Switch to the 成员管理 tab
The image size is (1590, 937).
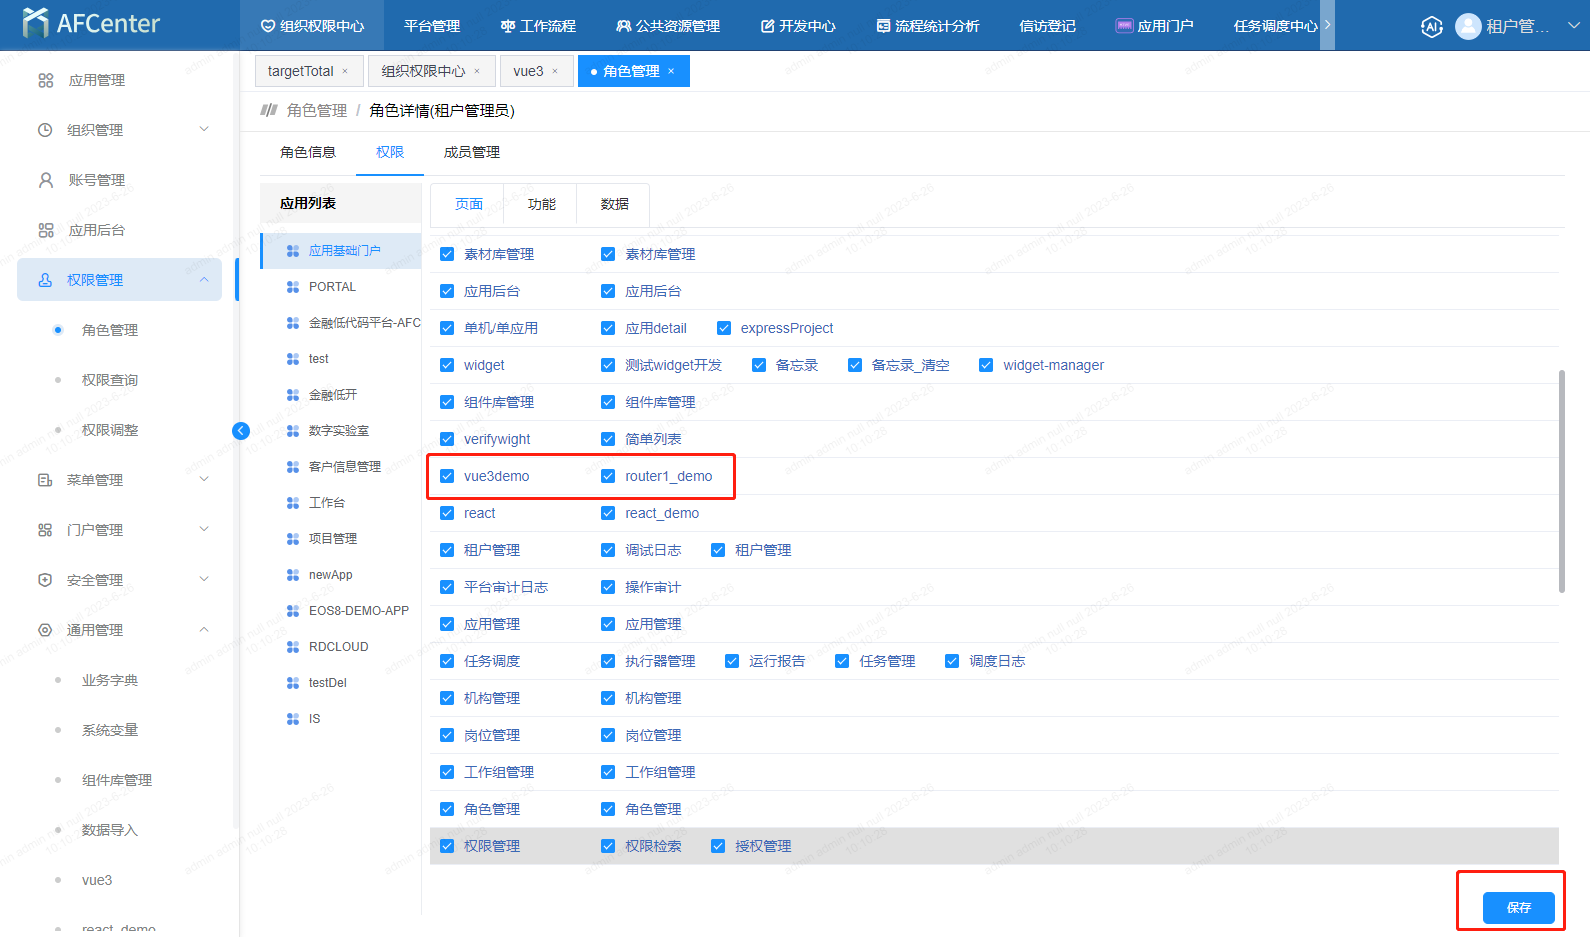[471, 152]
